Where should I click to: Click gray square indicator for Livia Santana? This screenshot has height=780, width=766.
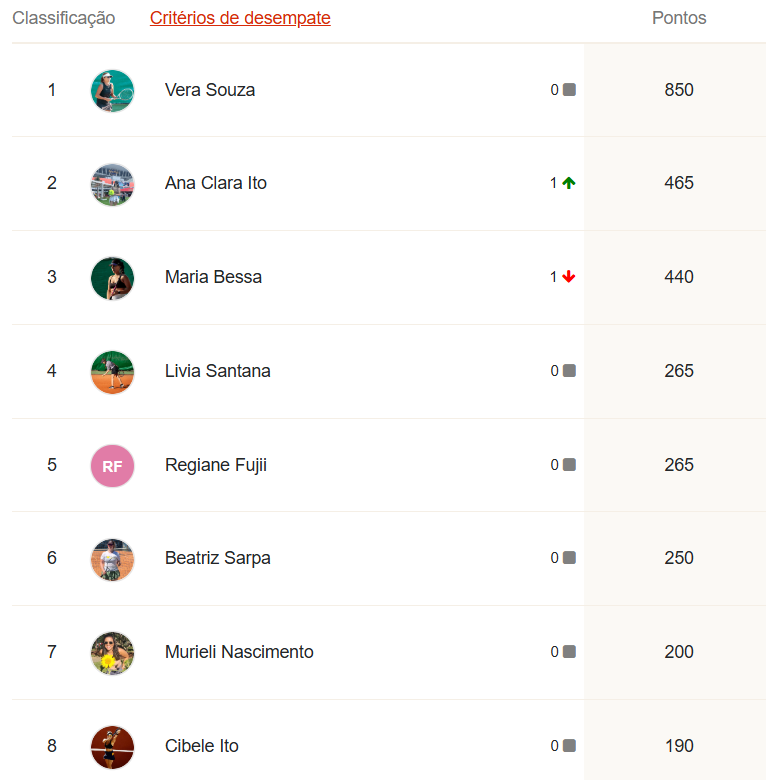569,371
